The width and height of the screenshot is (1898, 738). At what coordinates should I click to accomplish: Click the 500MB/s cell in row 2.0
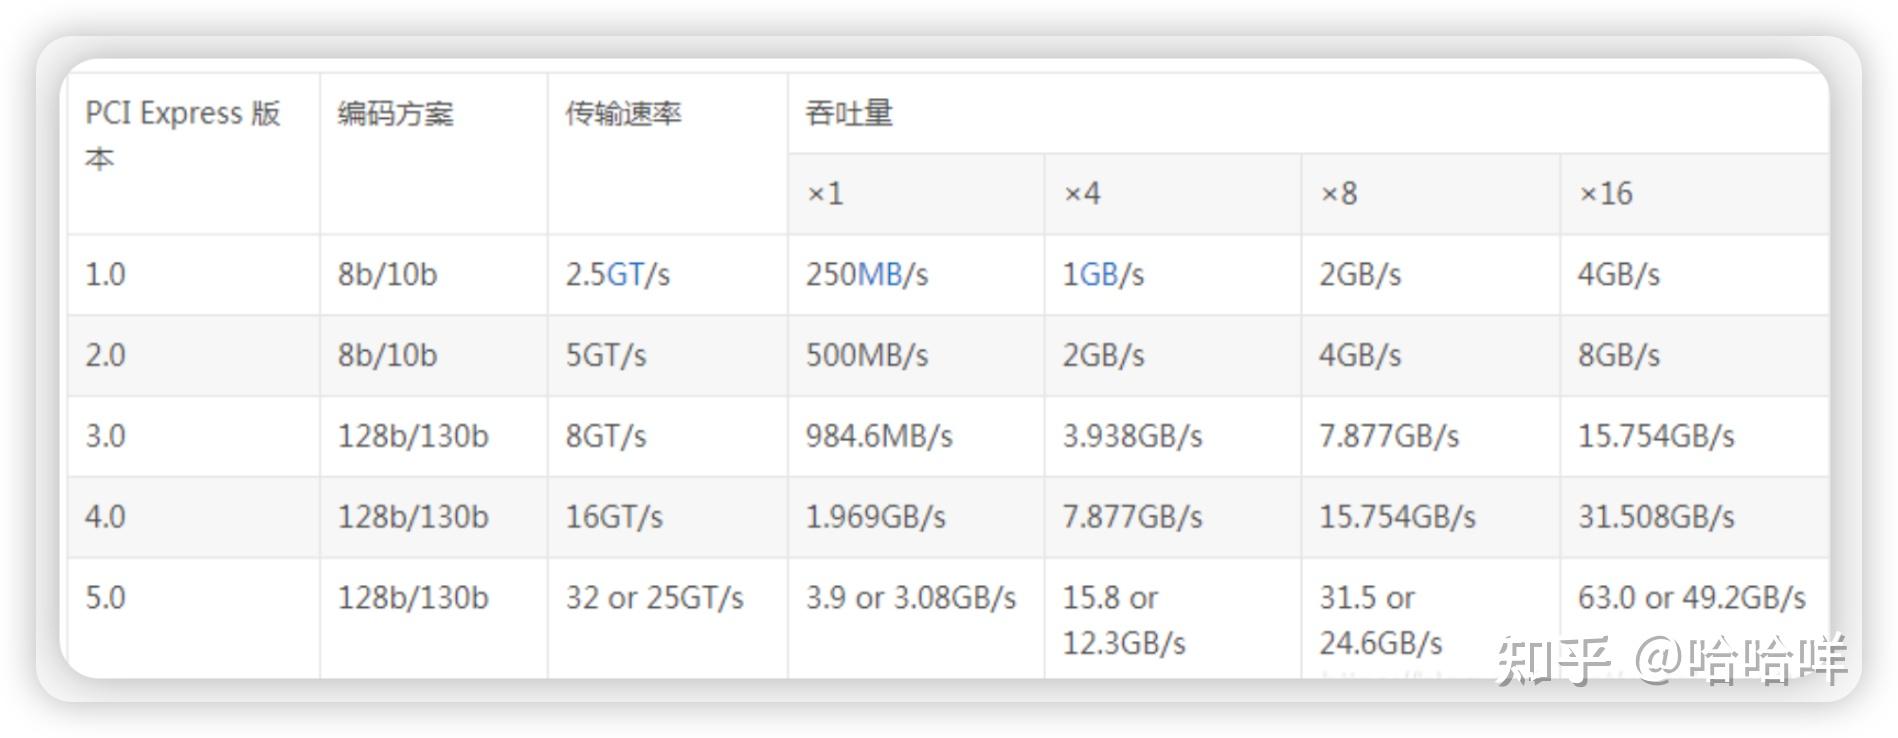[867, 355]
